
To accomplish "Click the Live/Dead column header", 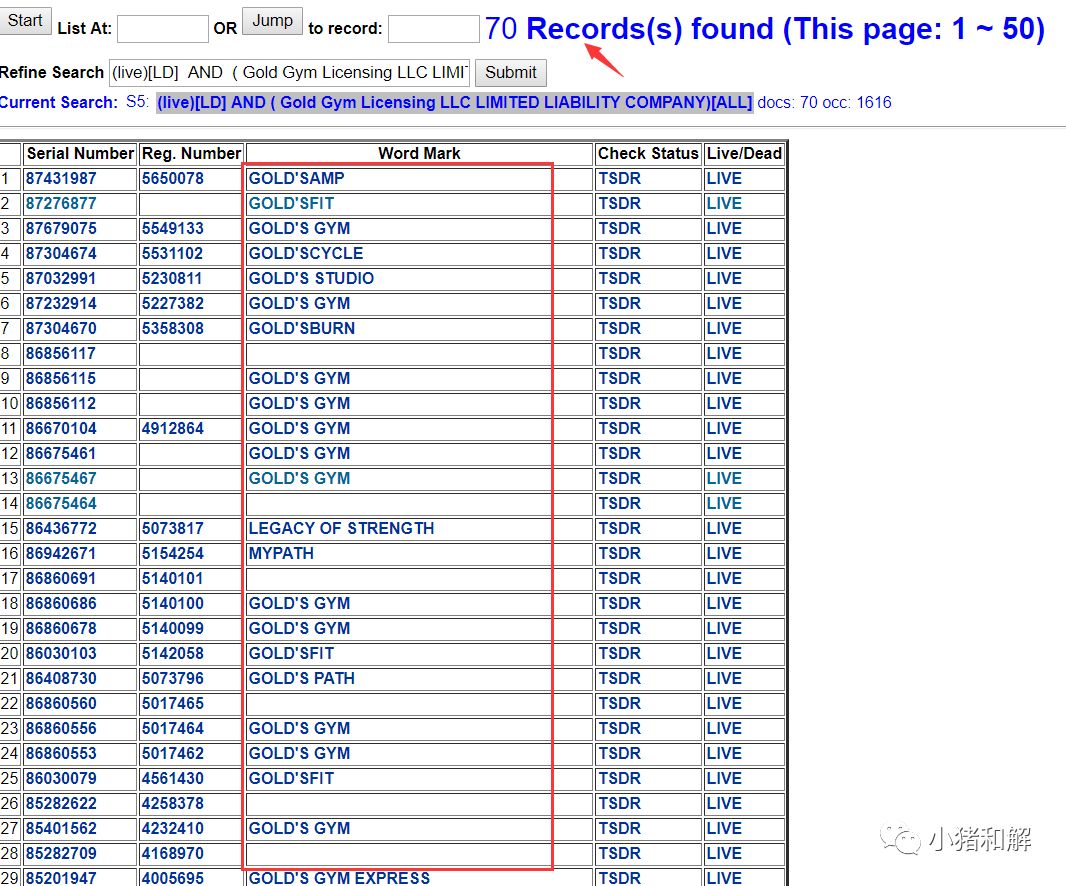I will click(x=744, y=154).
